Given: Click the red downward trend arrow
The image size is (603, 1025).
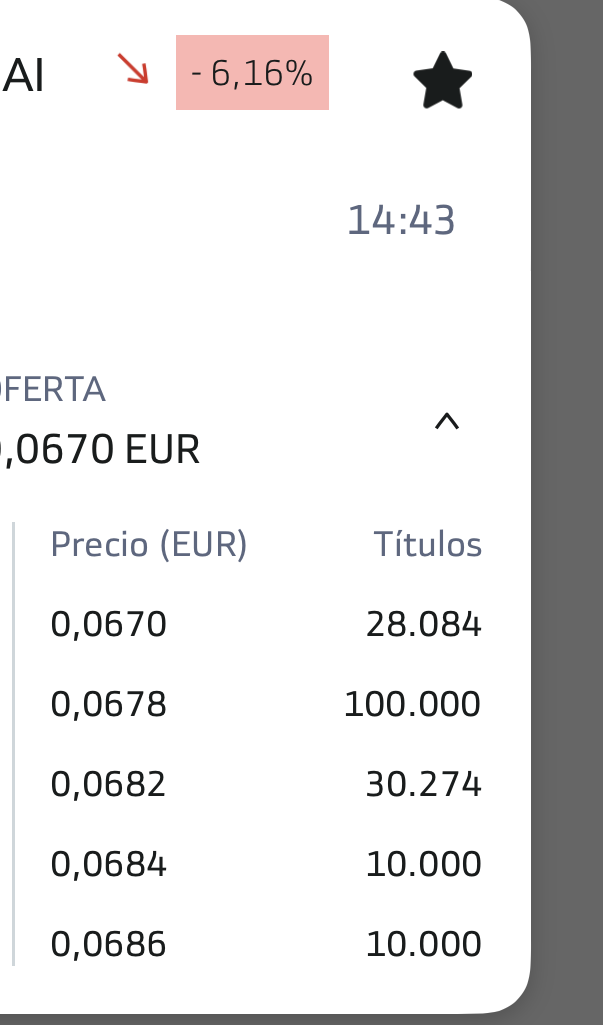Looking at the screenshot, I should click(132, 69).
